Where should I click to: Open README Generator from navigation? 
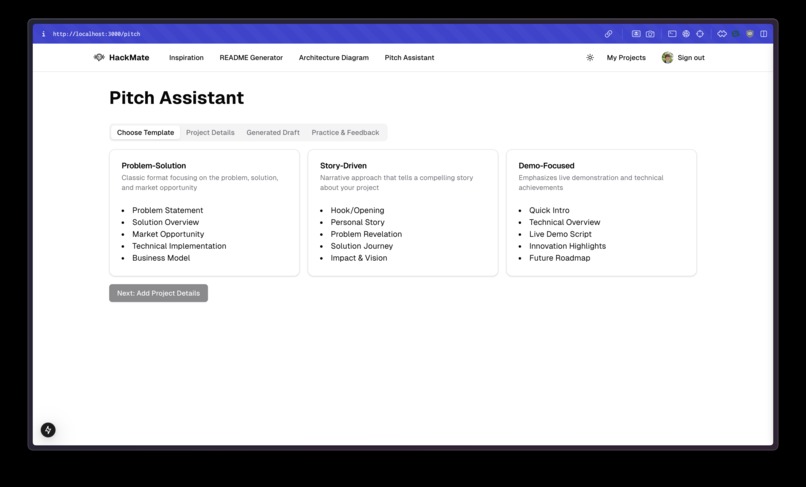tap(251, 58)
